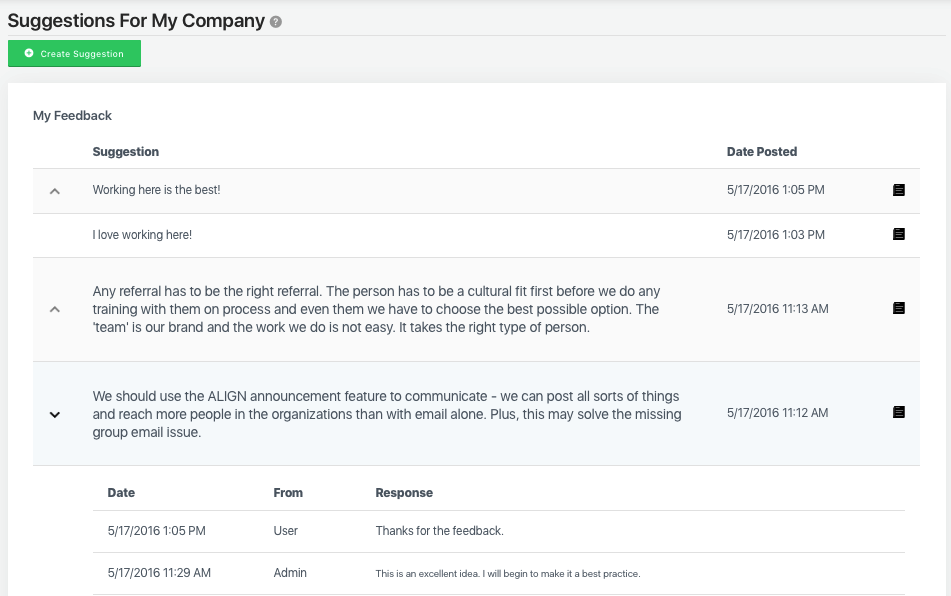
Task: Select the 'Thanks for the feedback.' response
Action: [439, 531]
